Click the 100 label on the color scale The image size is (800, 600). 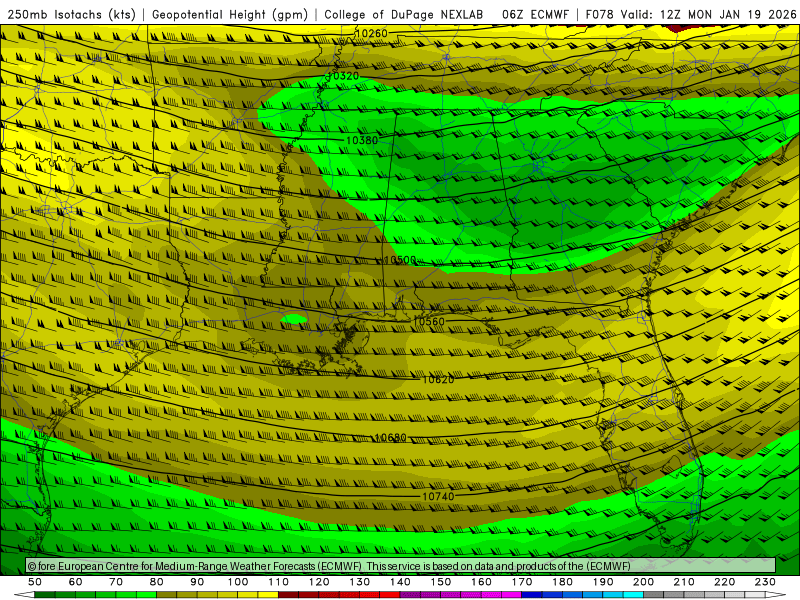click(238, 582)
